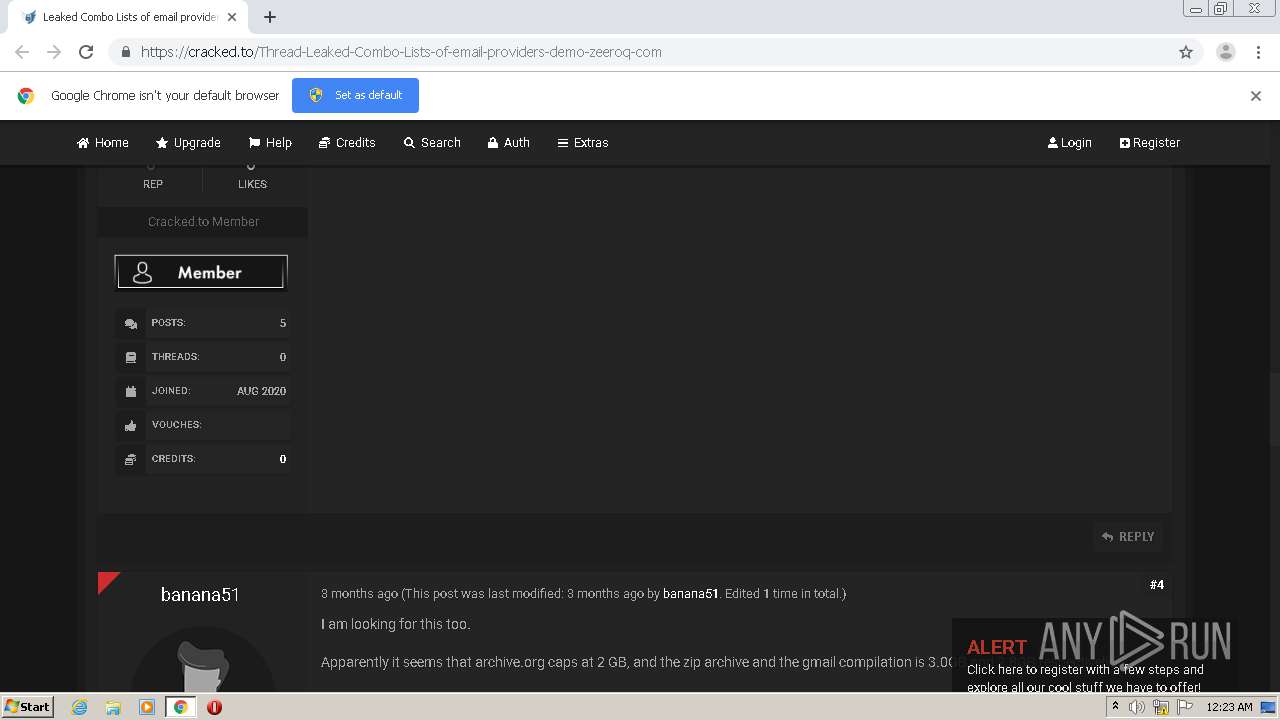Expand the Extras menu

[x=583, y=143]
